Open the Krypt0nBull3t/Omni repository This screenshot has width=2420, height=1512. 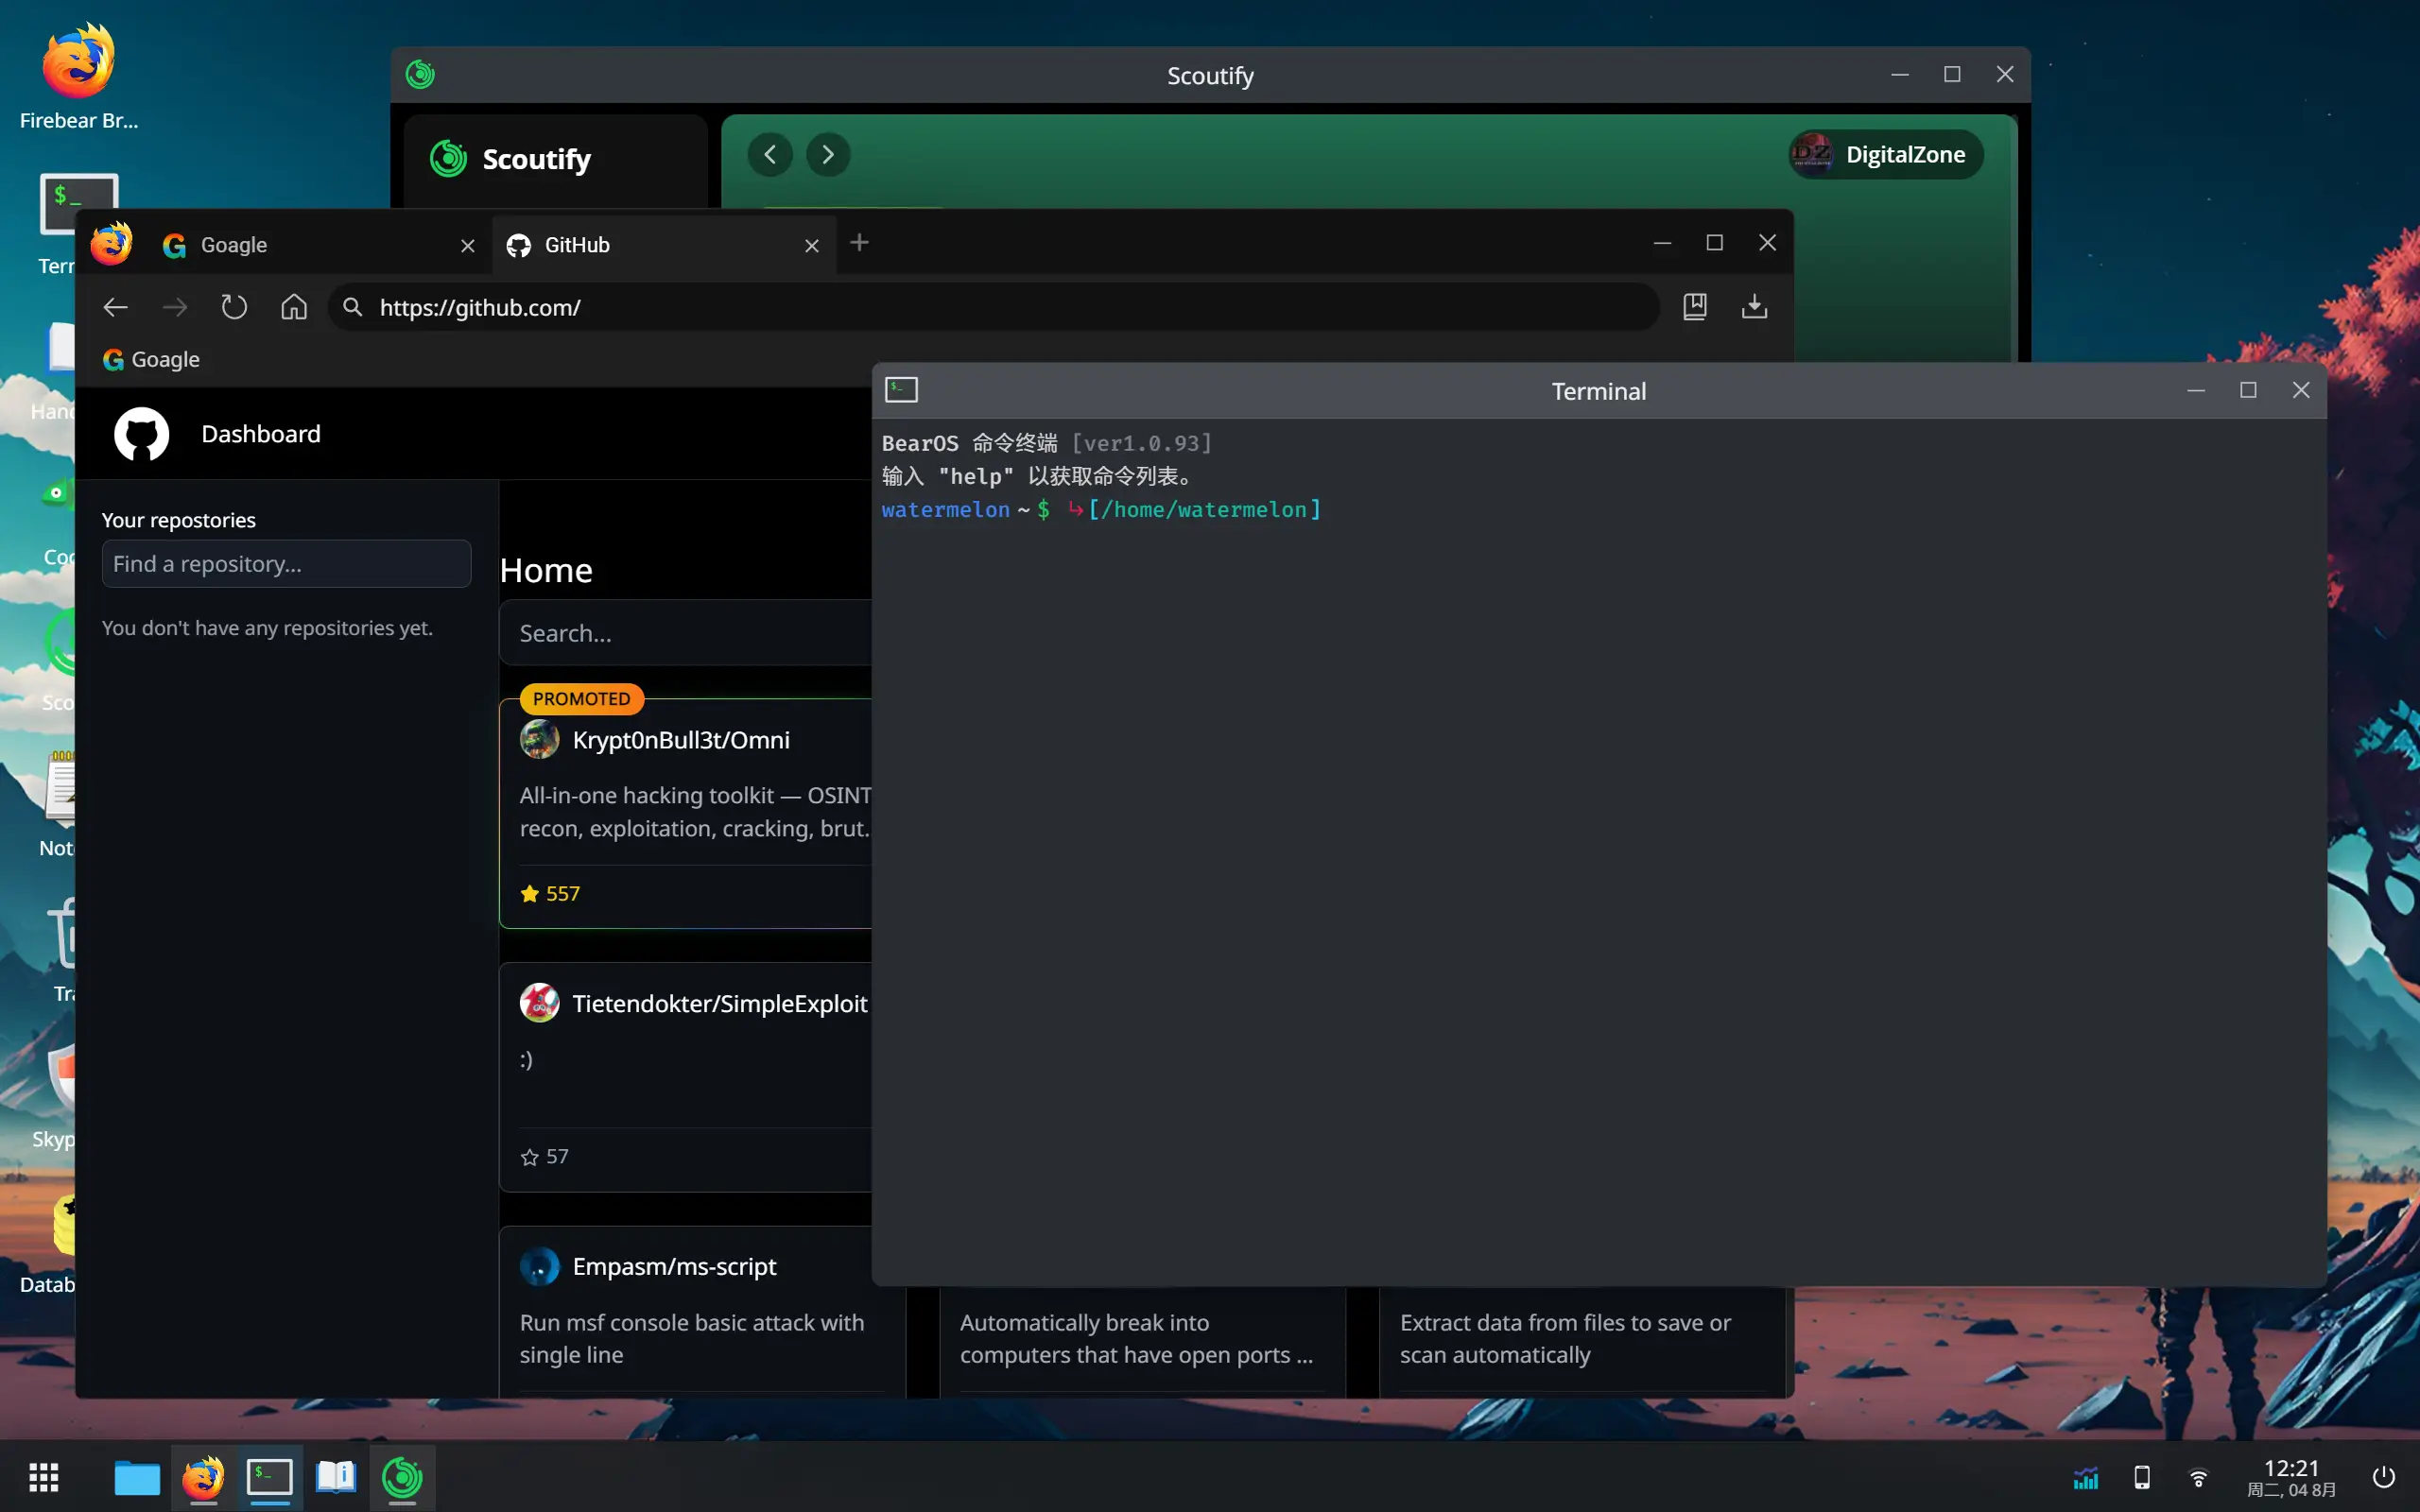click(681, 740)
